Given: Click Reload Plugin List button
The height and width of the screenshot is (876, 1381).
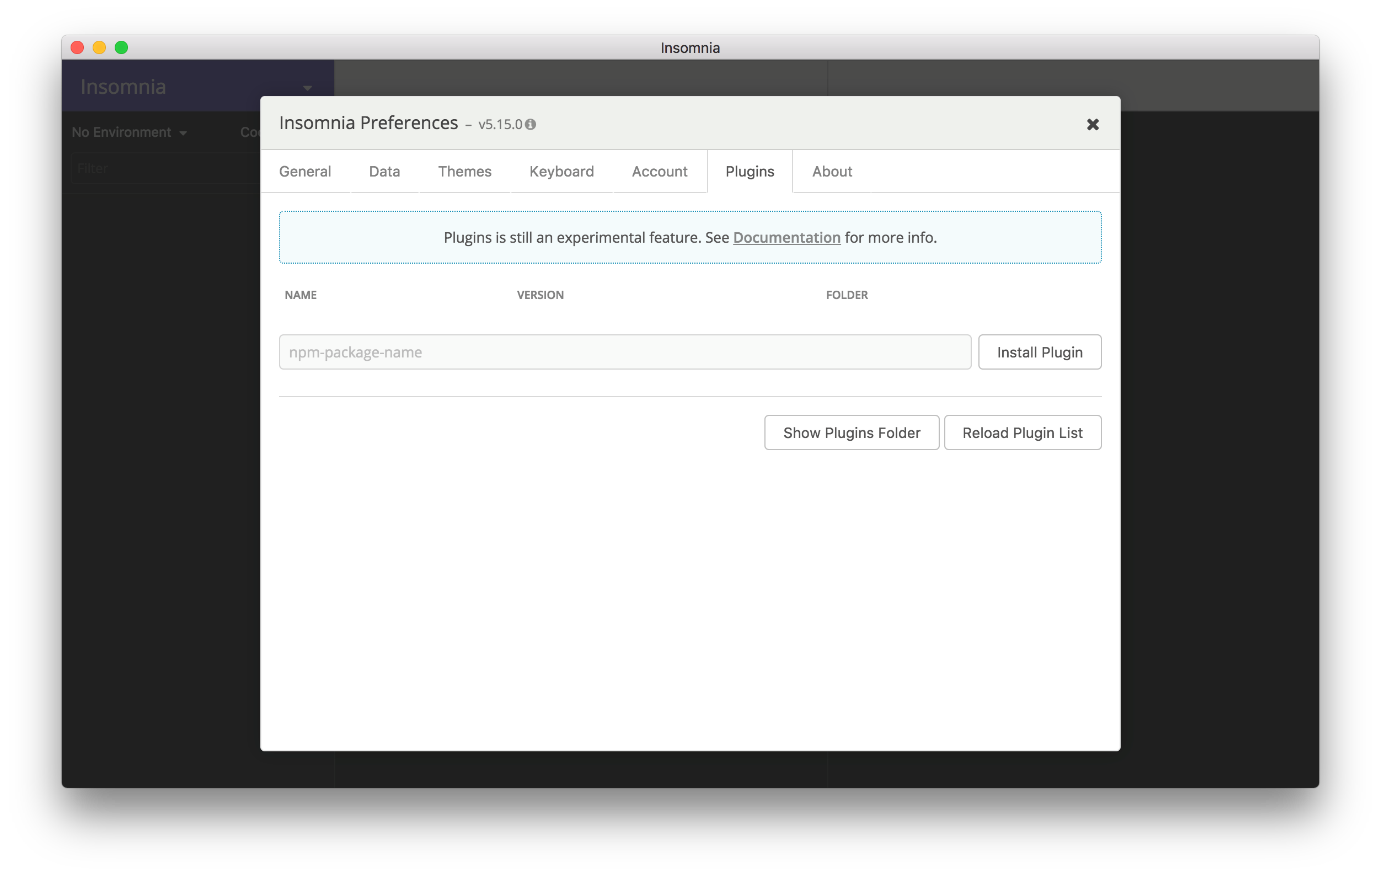Looking at the screenshot, I should (1023, 433).
